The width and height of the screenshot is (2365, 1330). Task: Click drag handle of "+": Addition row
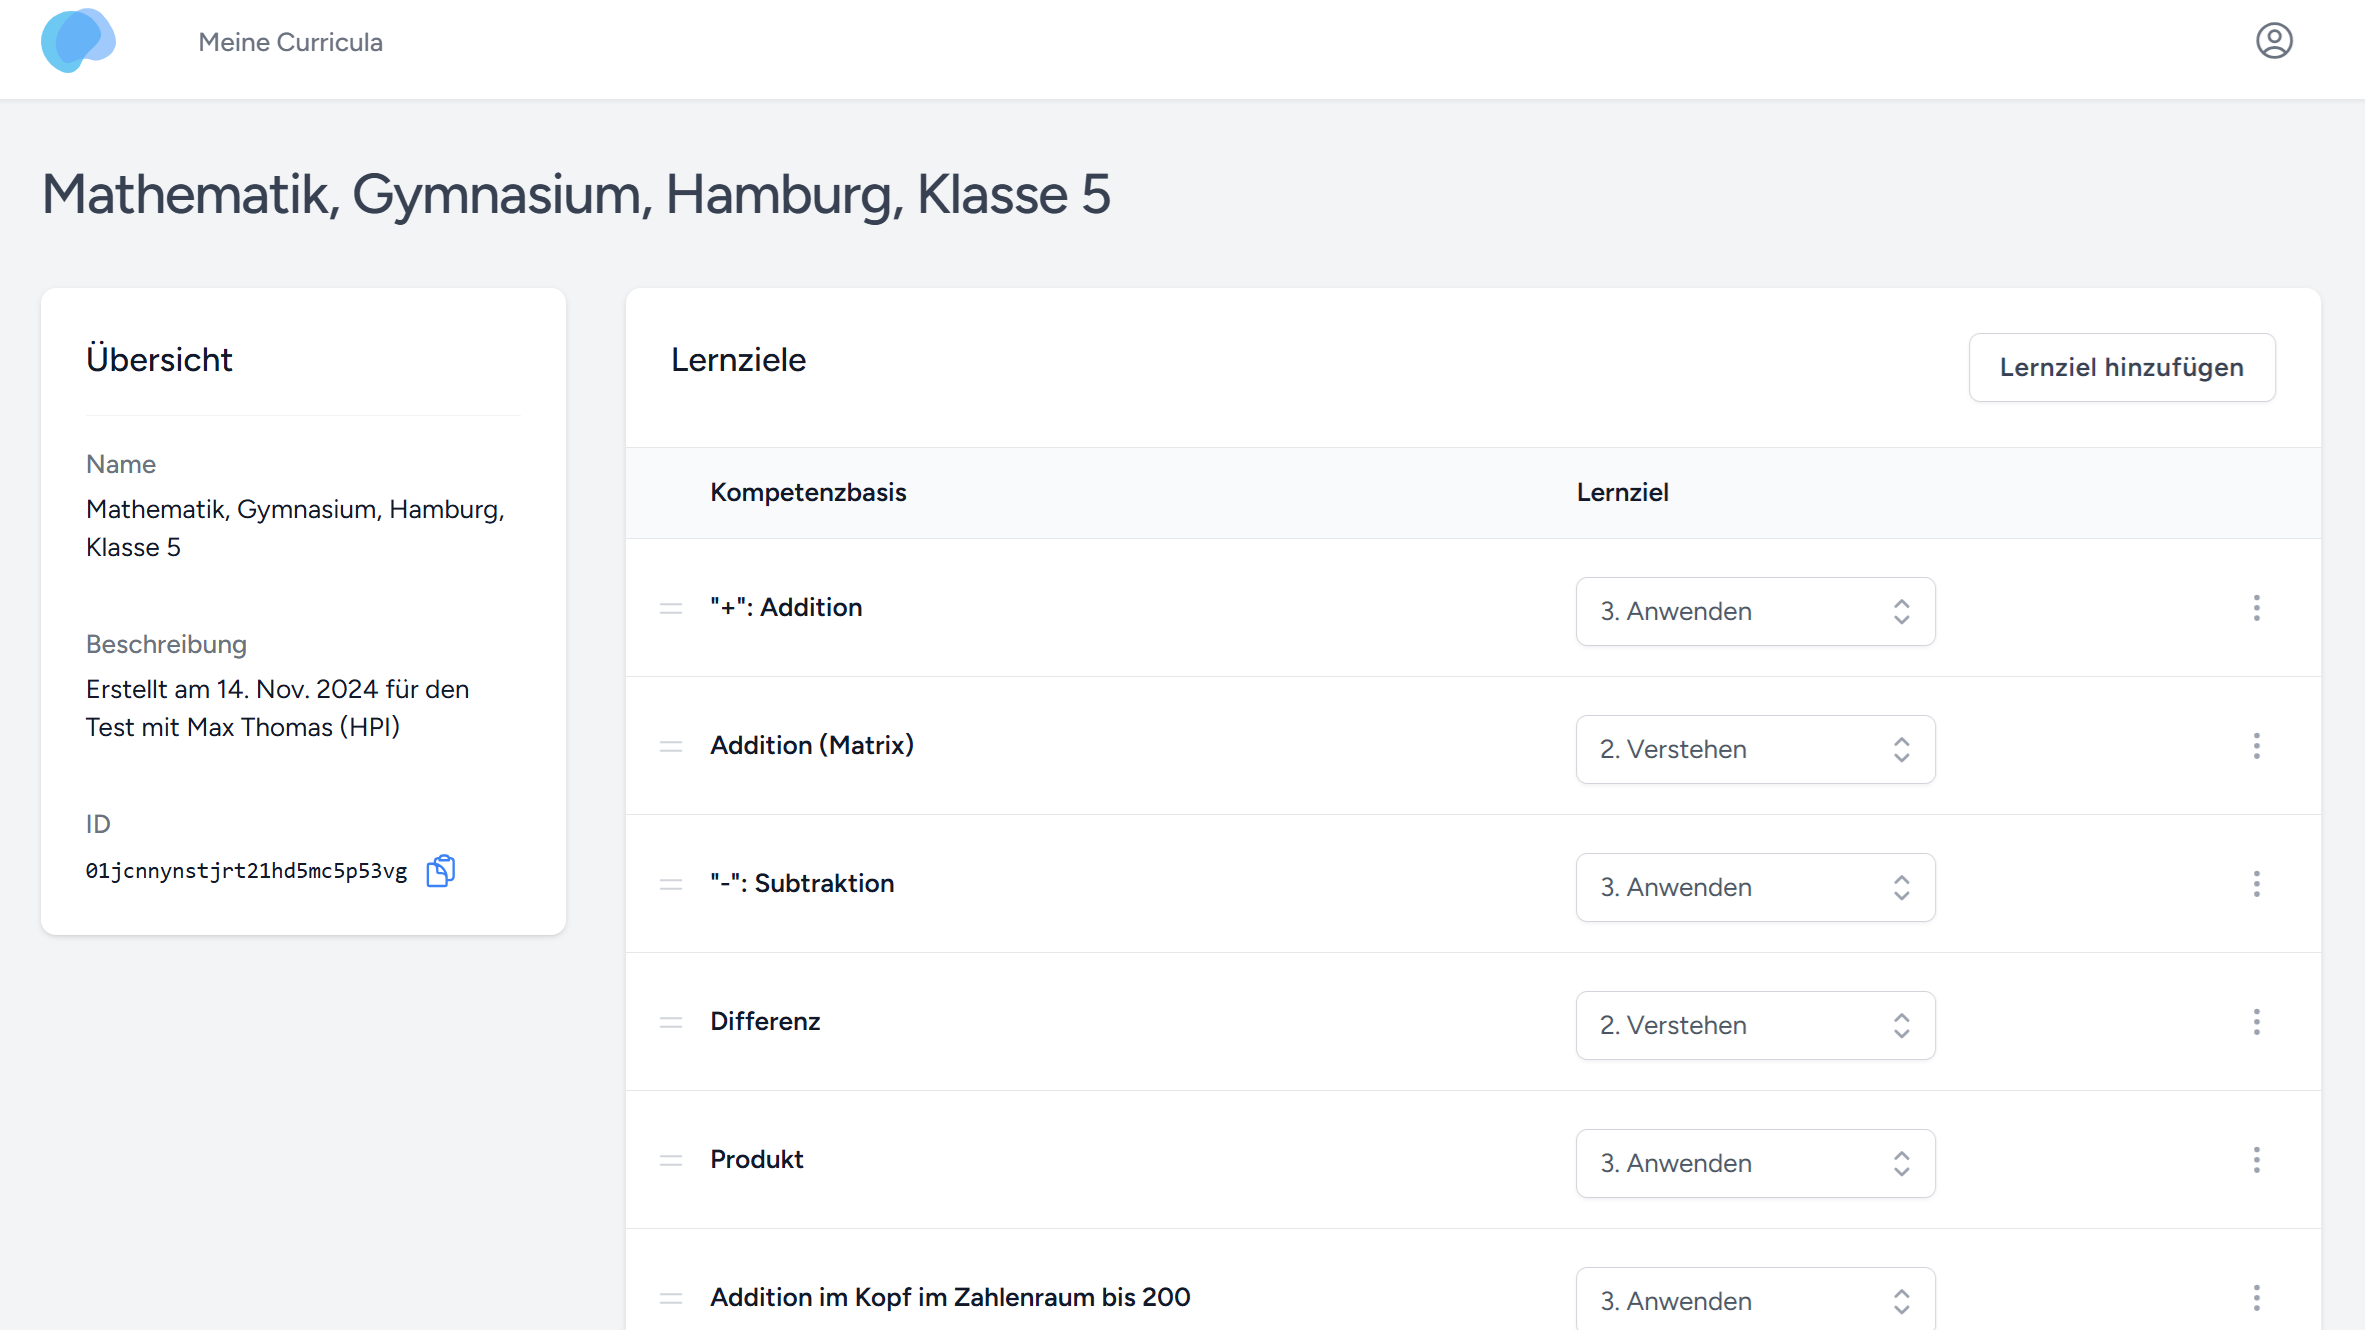[671, 608]
